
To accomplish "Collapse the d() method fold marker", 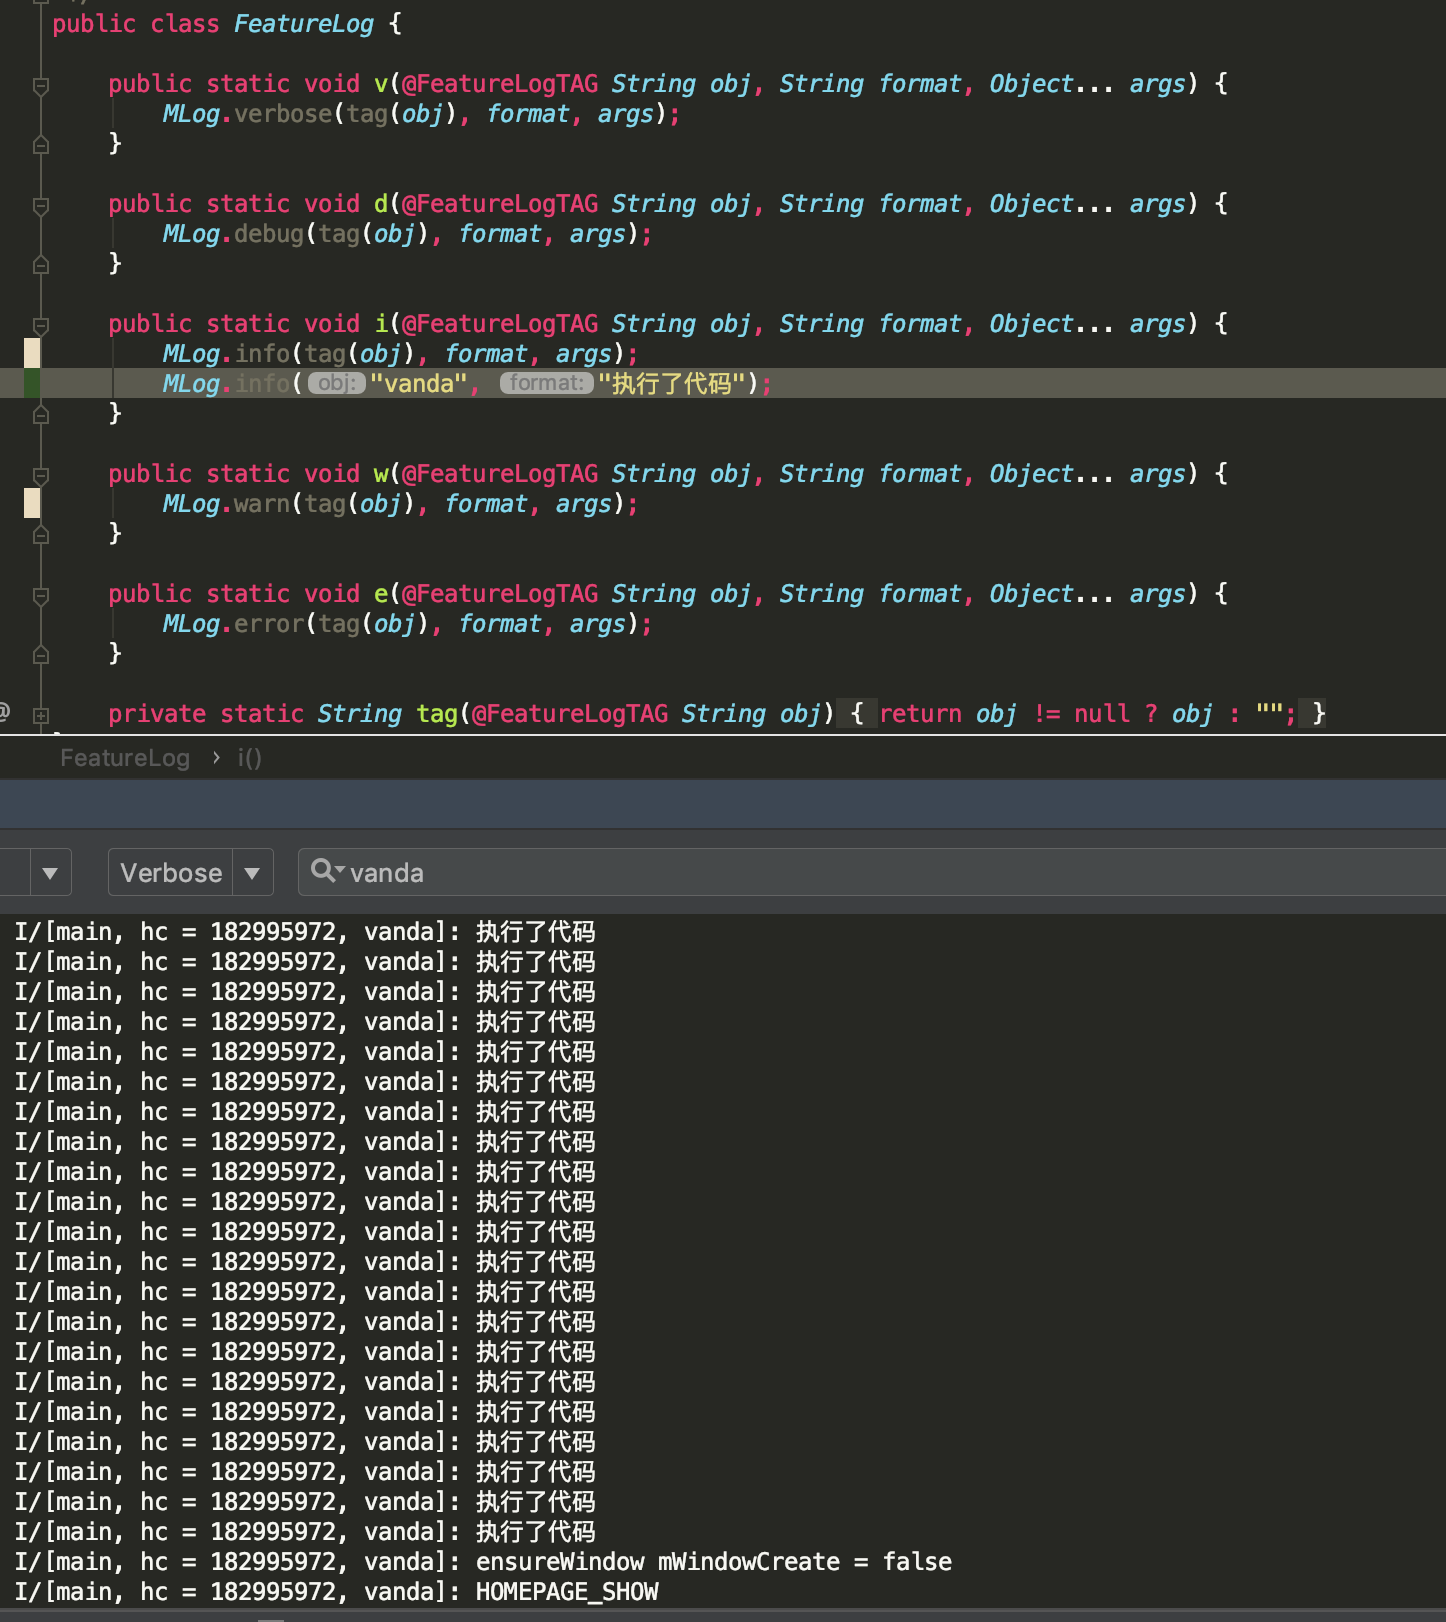I will click(41, 206).
